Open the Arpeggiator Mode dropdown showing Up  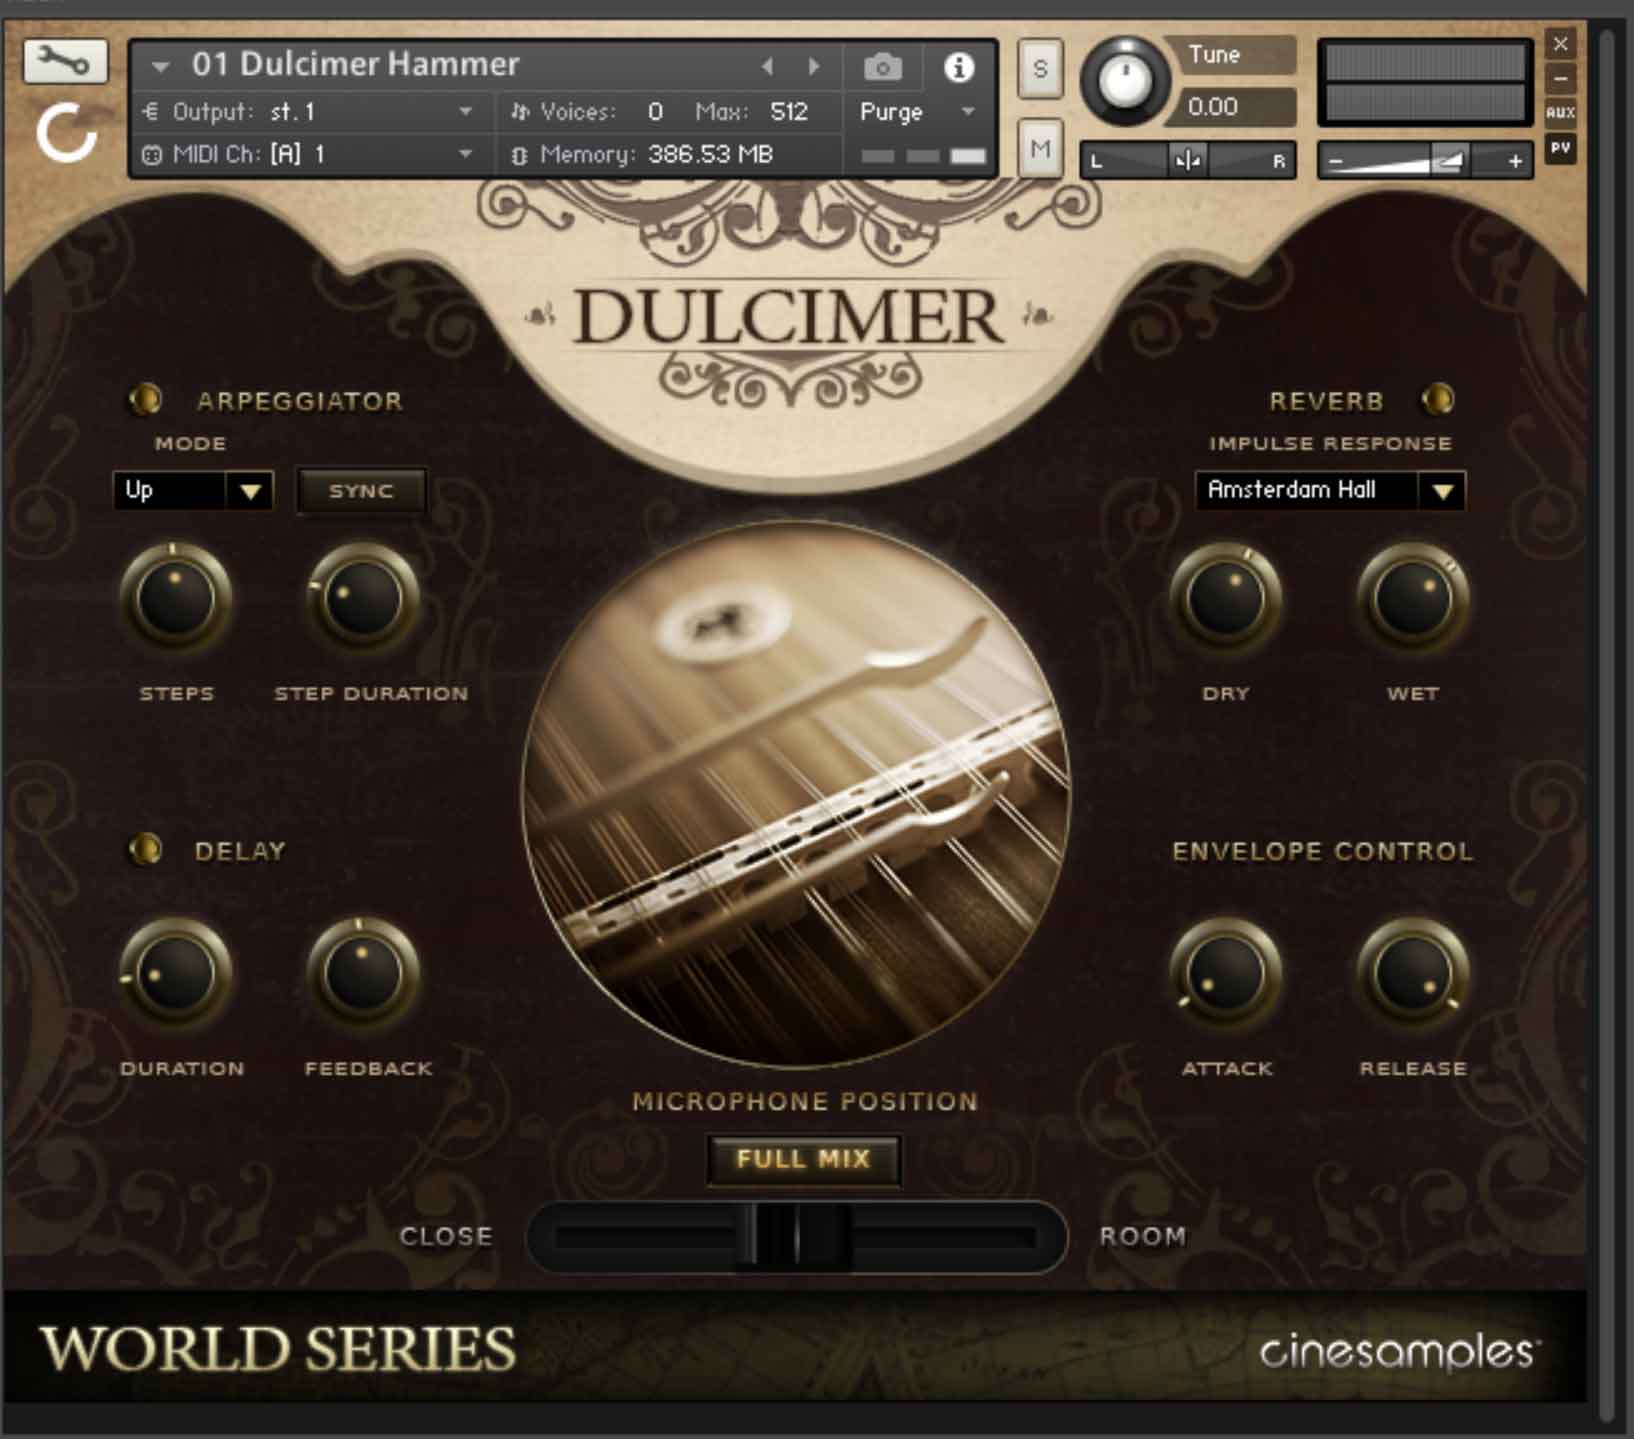[x=193, y=490]
